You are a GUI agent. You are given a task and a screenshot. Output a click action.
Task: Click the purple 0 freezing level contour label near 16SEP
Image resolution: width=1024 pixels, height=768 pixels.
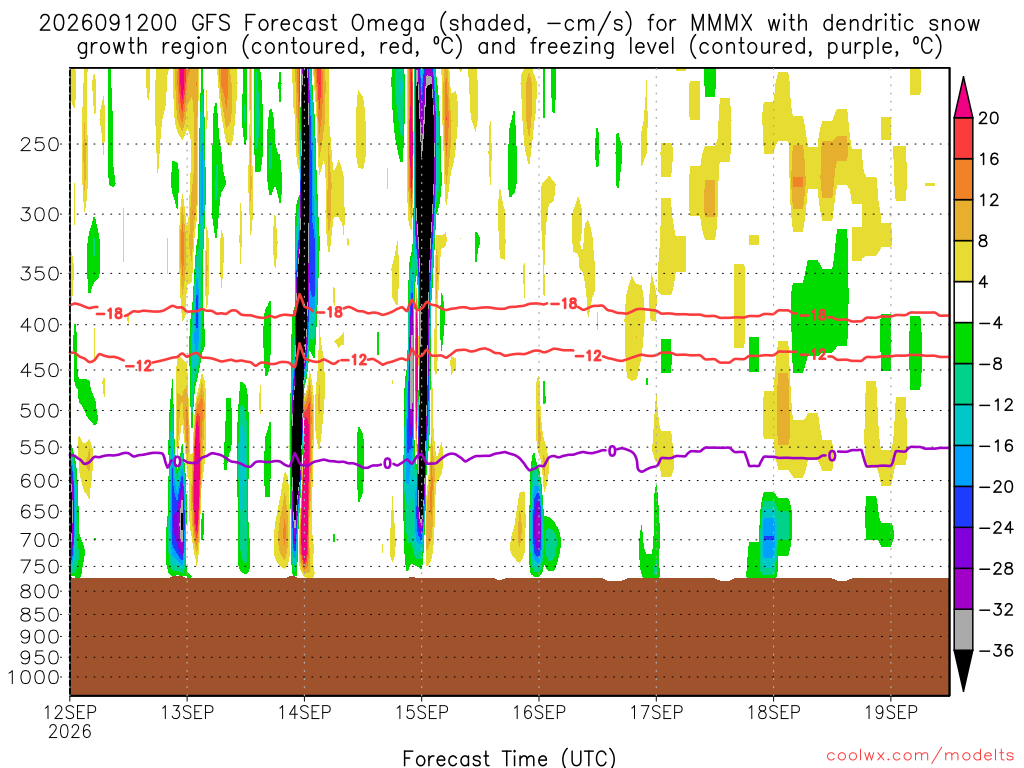click(612, 451)
